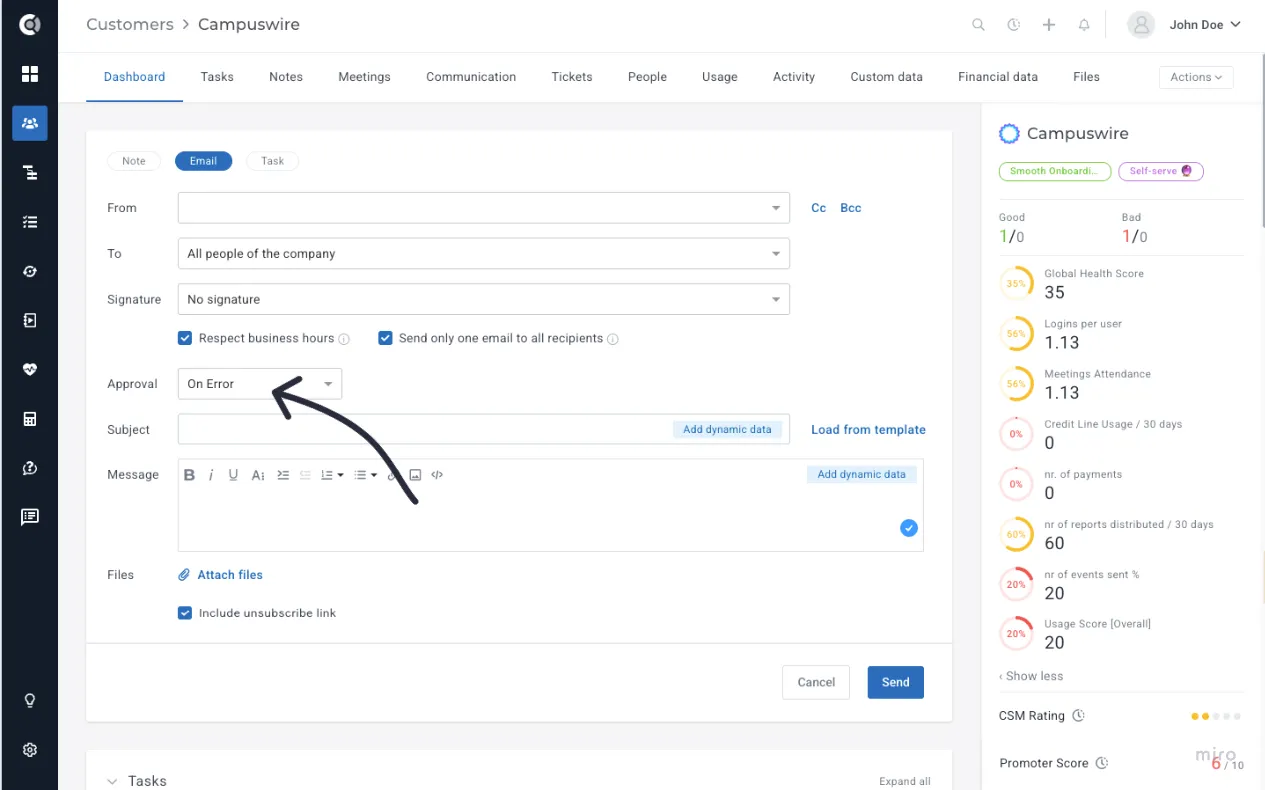
Task: Switch to the Financial data tab
Action: tap(998, 77)
